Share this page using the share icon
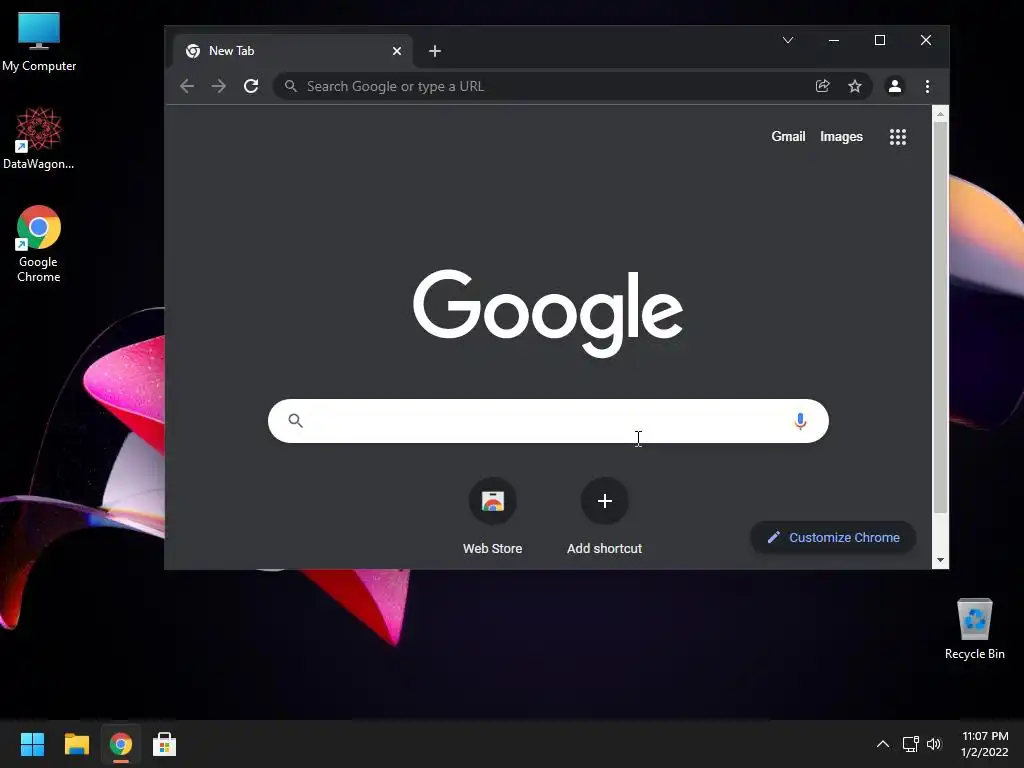The image size is (1024, 768). pyautogui.click(x=822, y=86)
